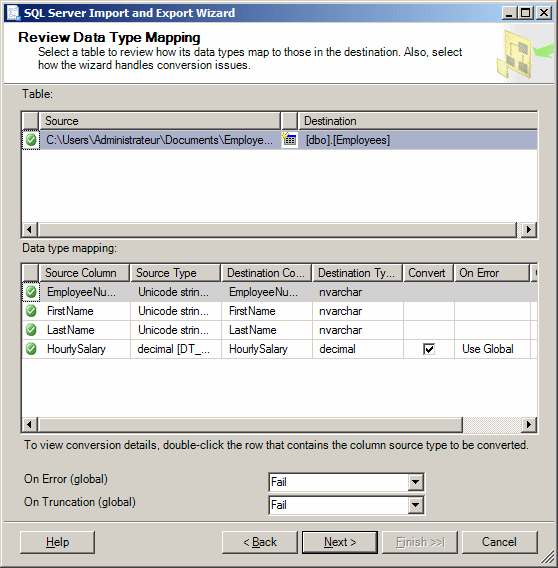558x568 pixels.
Task: Click the green status icon for the HourlySalary row
Action: [x=31, y=349]
